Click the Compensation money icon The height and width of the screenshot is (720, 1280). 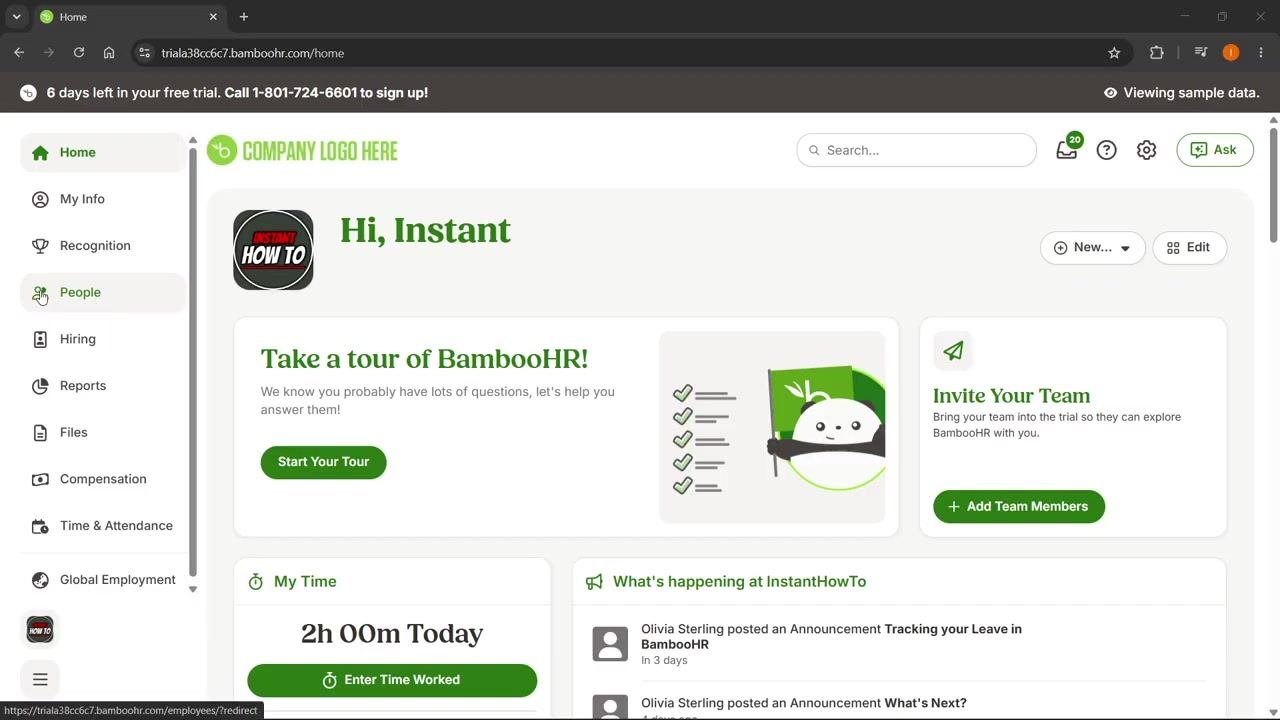tap(40, 479)
